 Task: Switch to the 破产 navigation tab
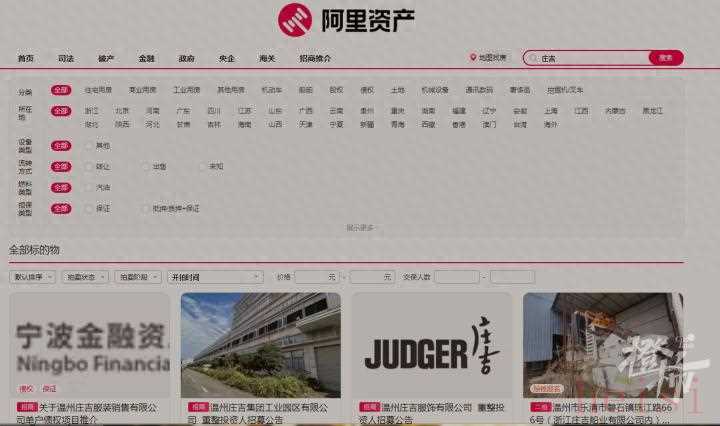pyautogui.click(x=106, y=59)
